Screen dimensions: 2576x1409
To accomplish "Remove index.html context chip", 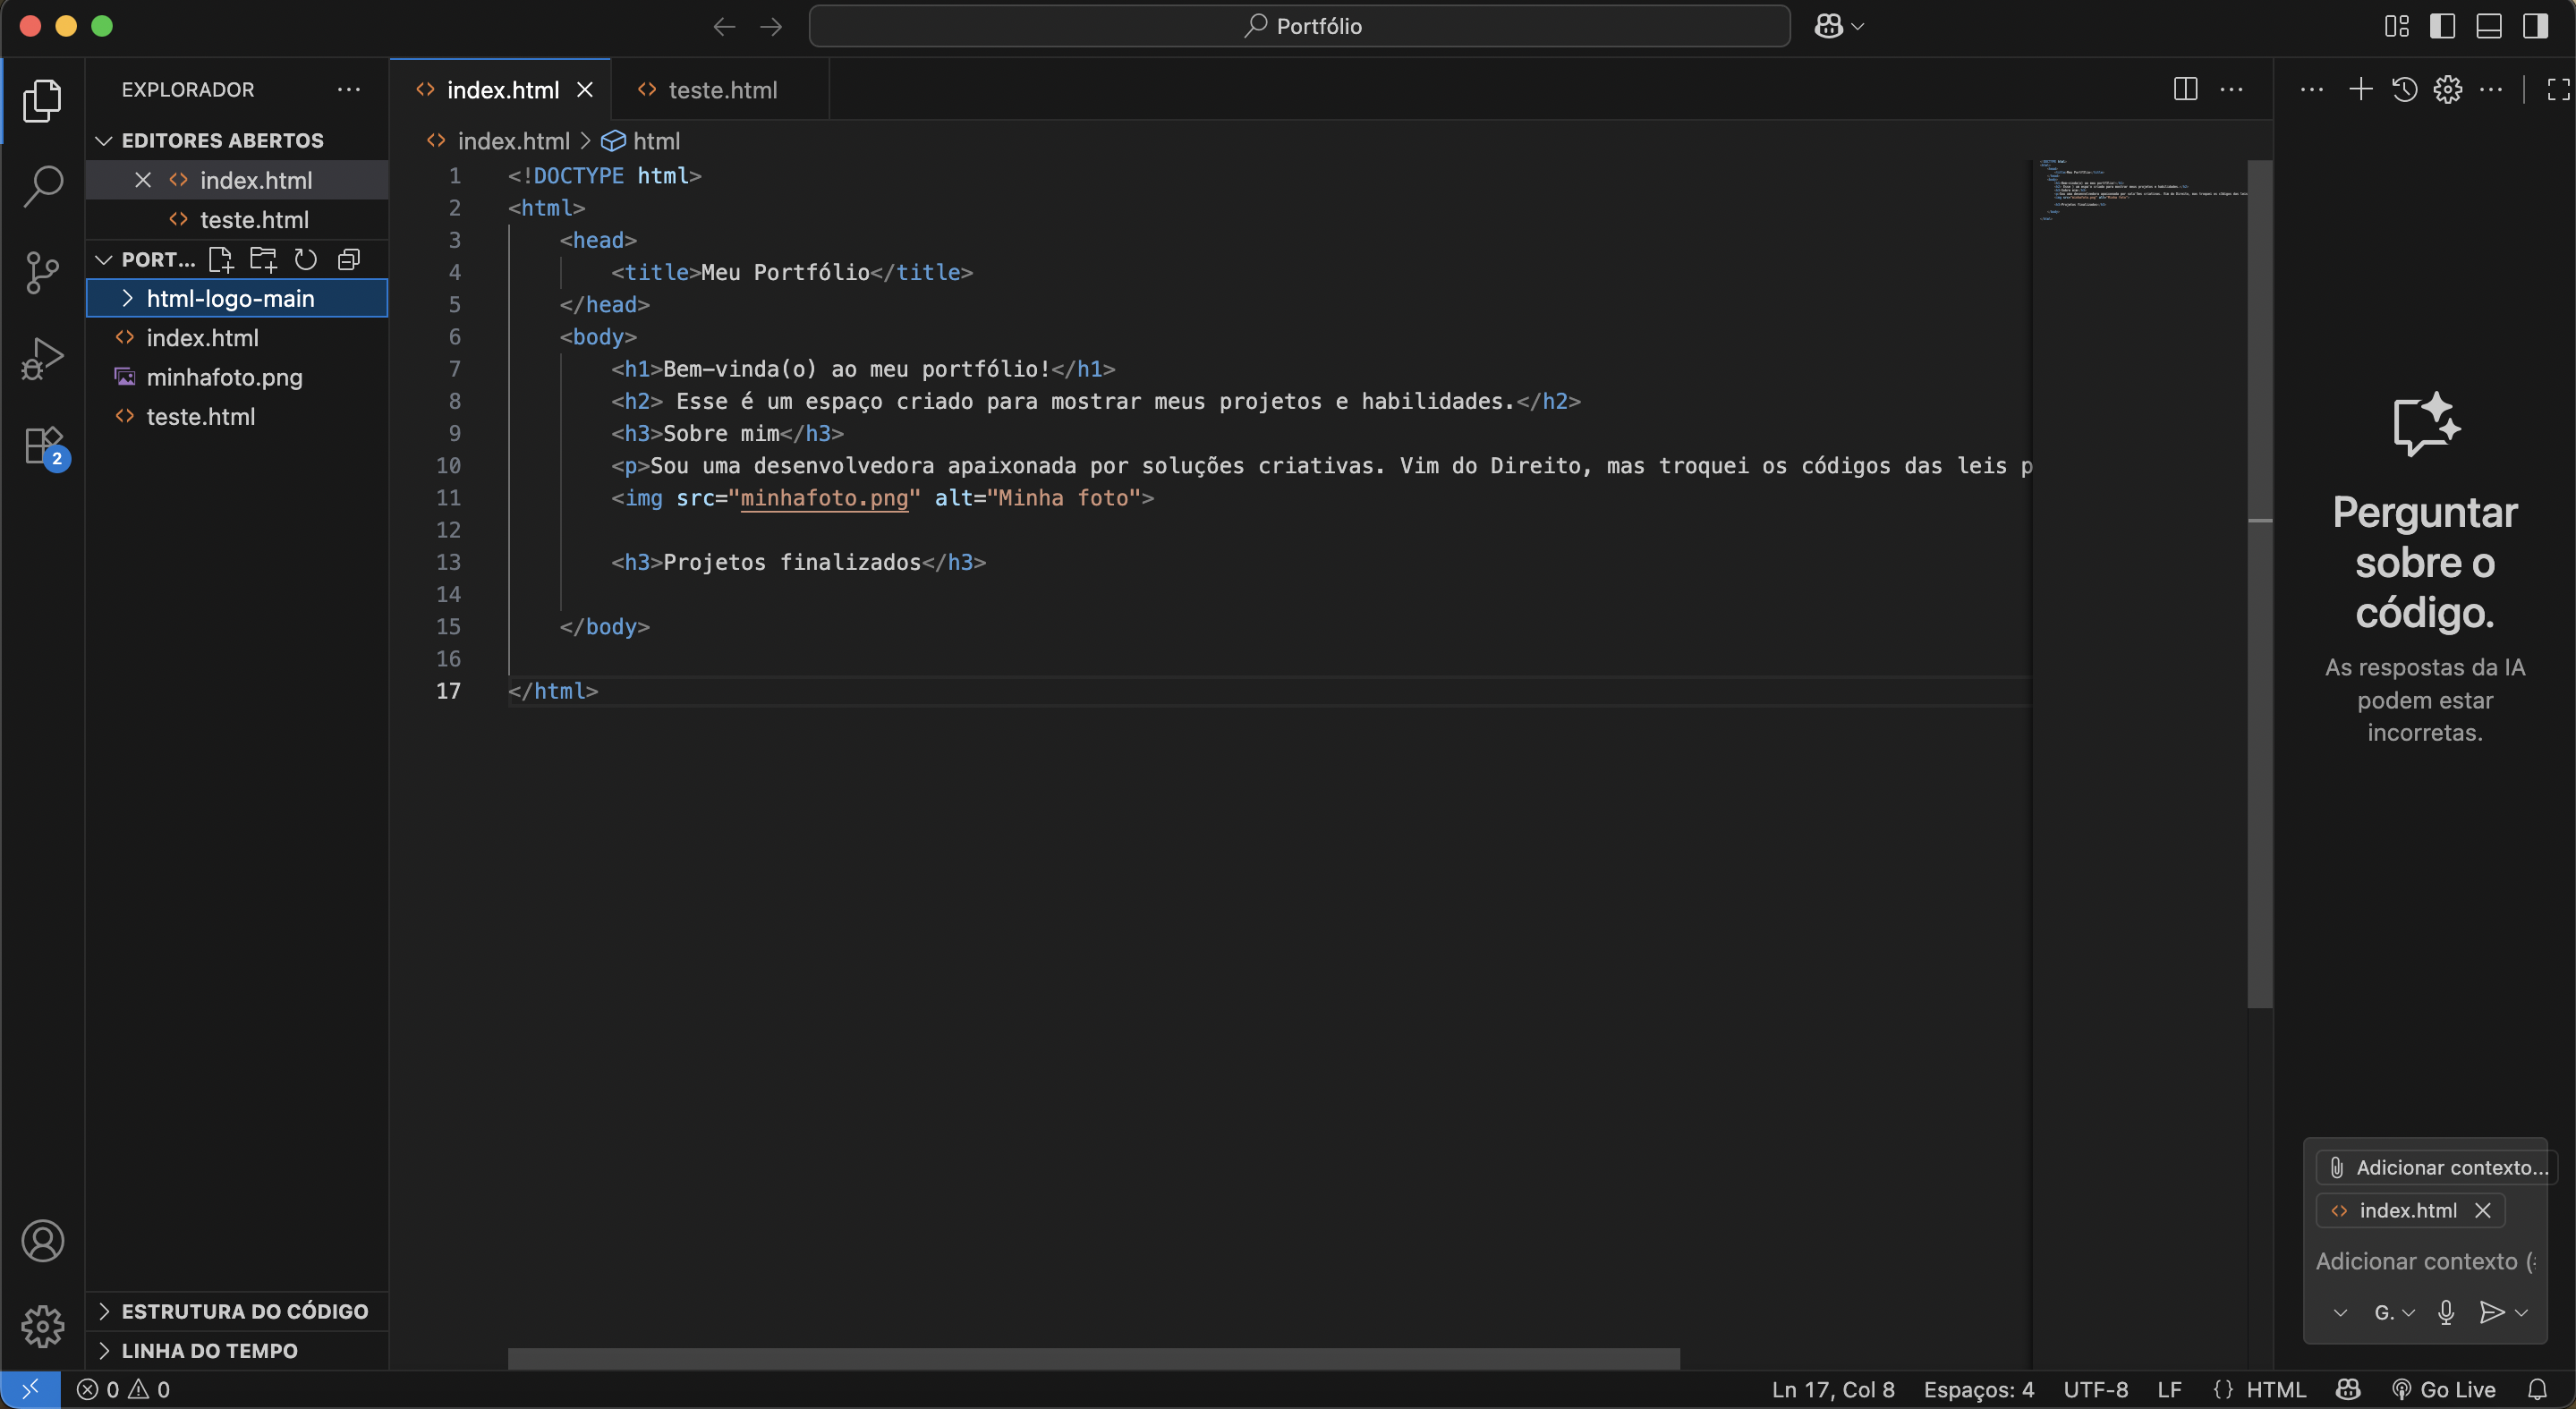I will [2482, 1211].
